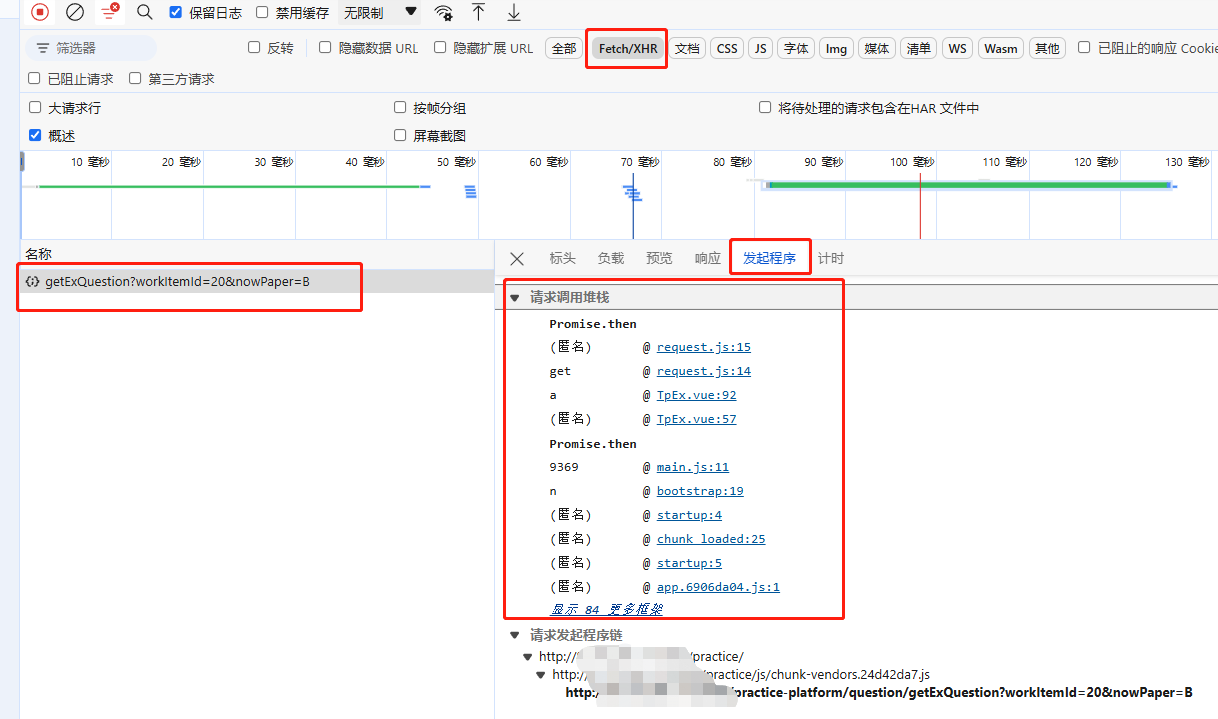This screenshot has width=1218, height=719.
Task: Select the getExQuestion request row
Action: coord(177,282)
